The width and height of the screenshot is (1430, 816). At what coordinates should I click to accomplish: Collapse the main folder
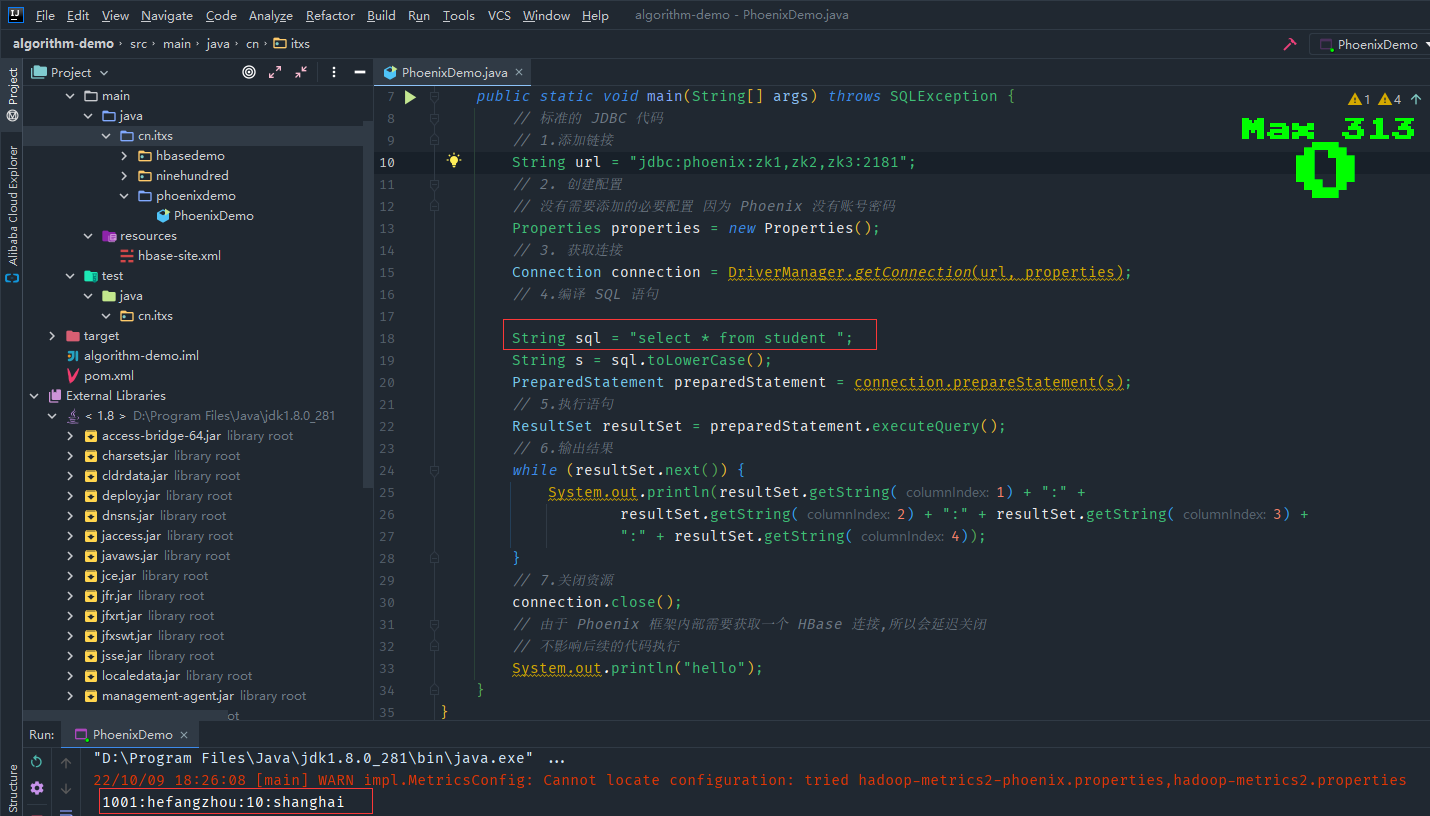pos(70,96)
